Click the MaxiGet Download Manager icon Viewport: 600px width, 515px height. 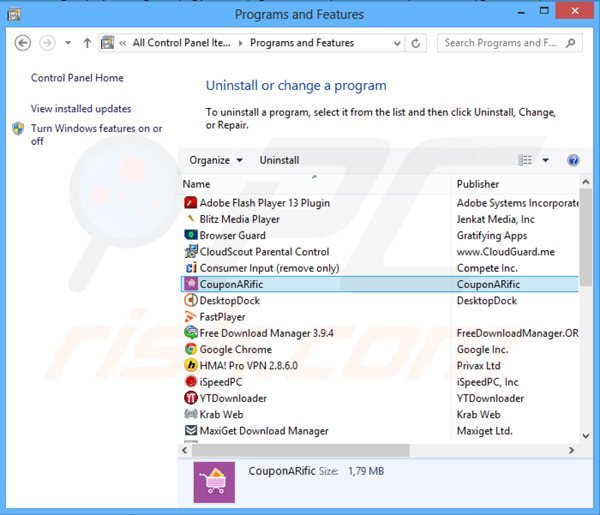point(191,430)
